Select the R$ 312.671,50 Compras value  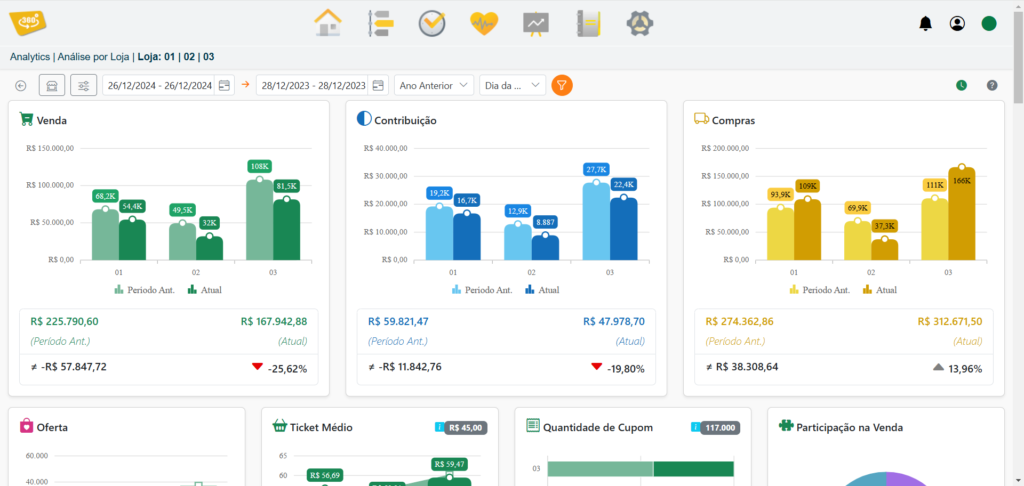point(950,321)
